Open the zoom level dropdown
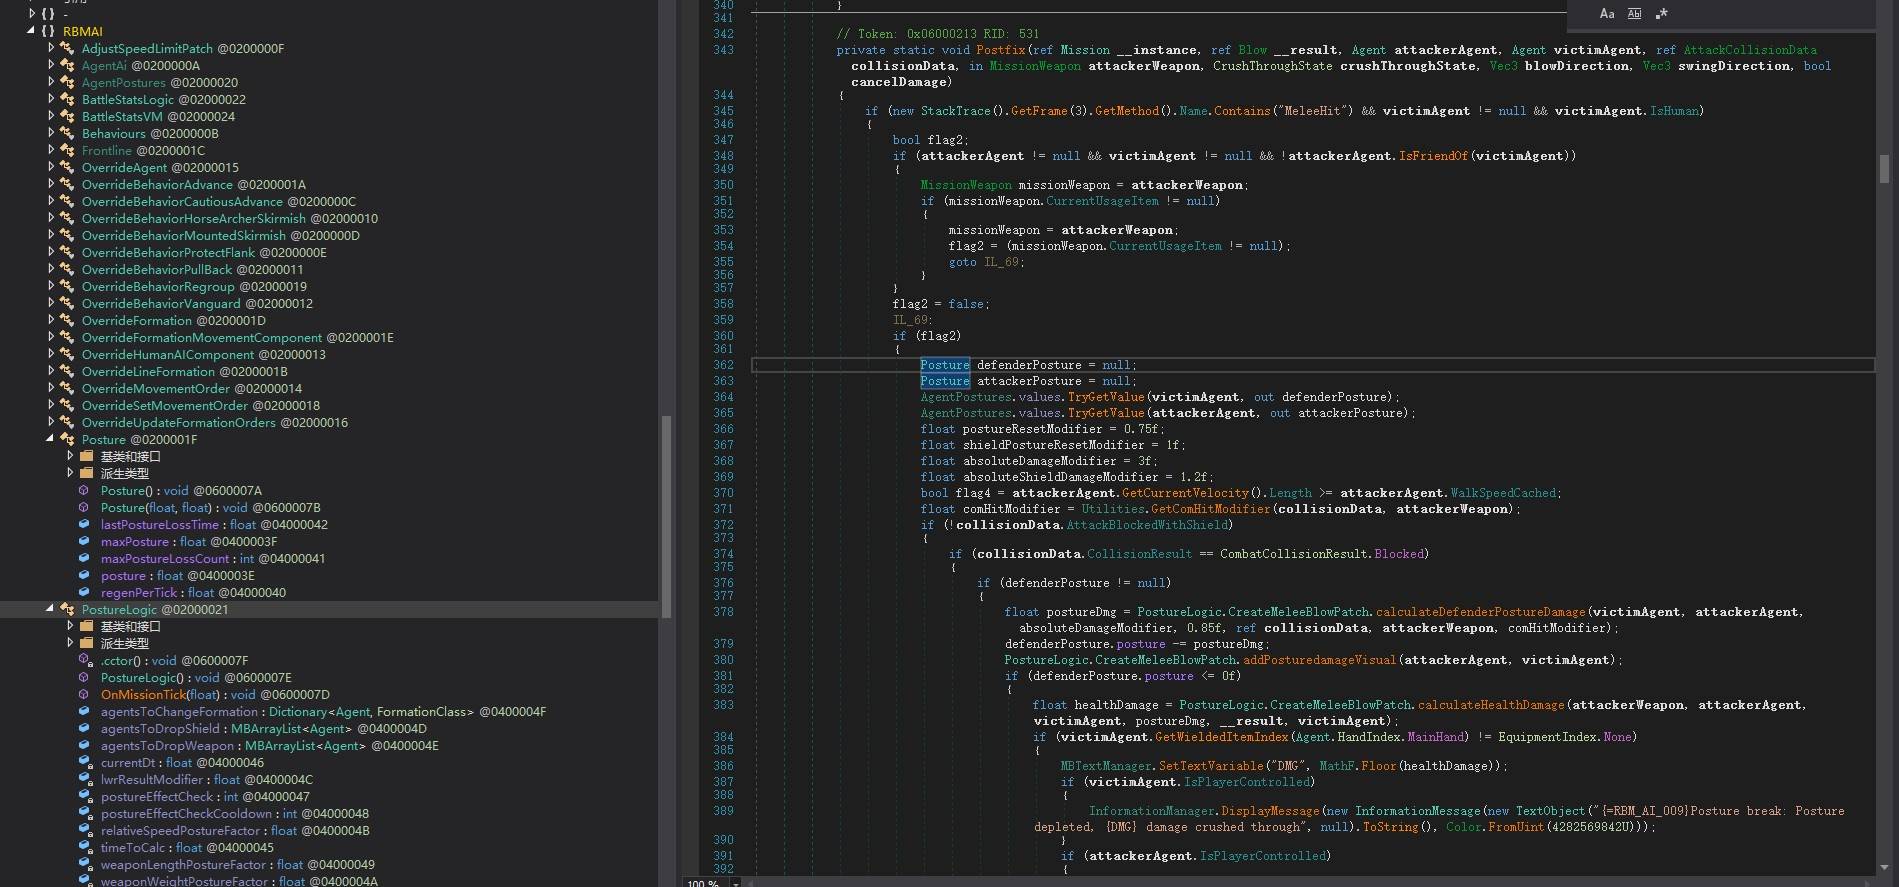Screen dimensions: 1899x887 tap(736, 883)
